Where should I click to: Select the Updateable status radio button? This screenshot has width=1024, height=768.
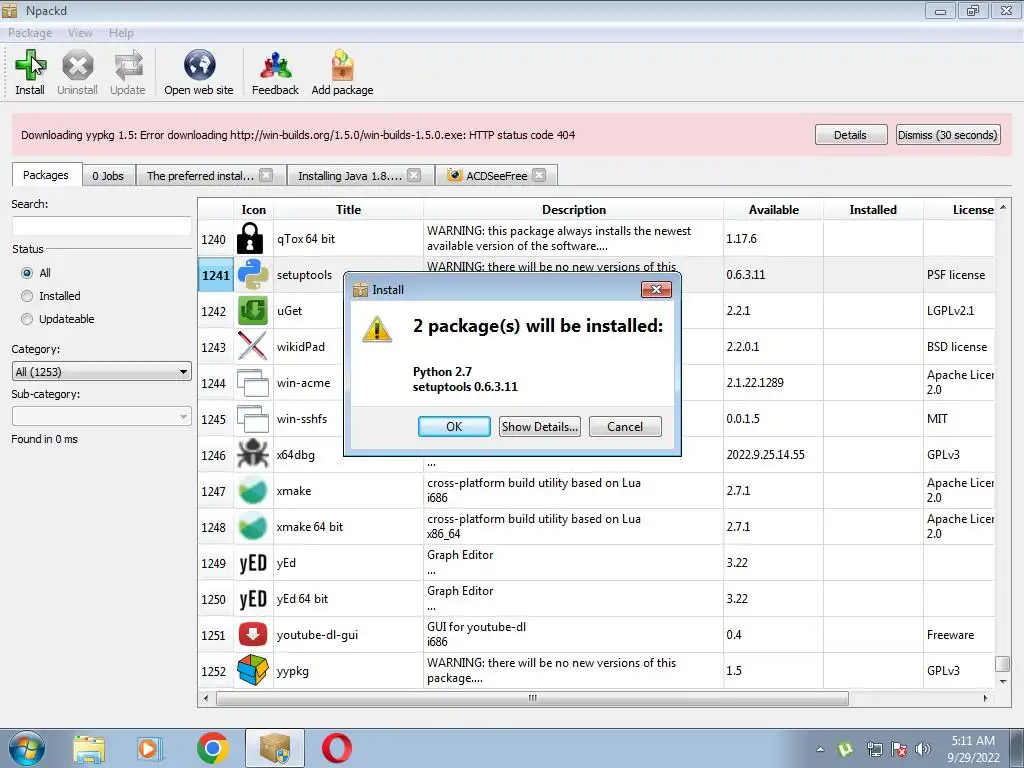tap(27, 319)
